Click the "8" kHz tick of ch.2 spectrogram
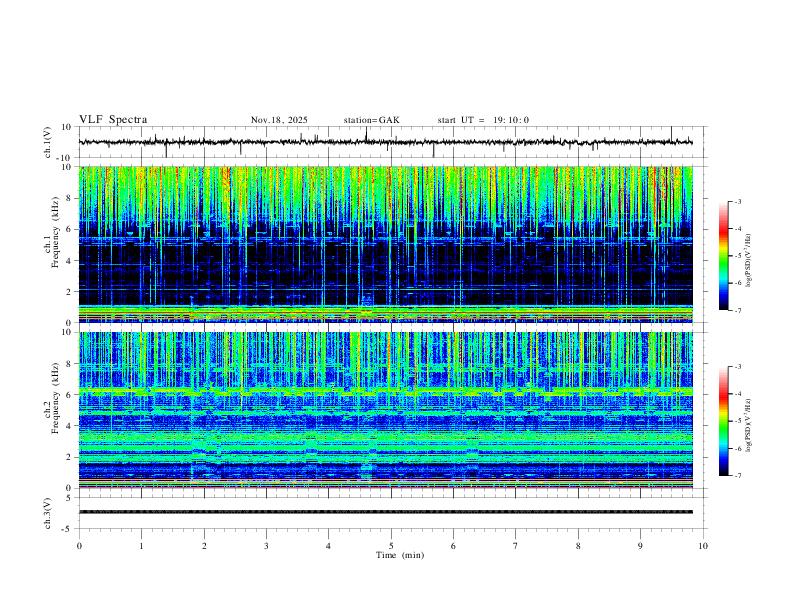Screen dimensions: 792x612 coord(70,364)
